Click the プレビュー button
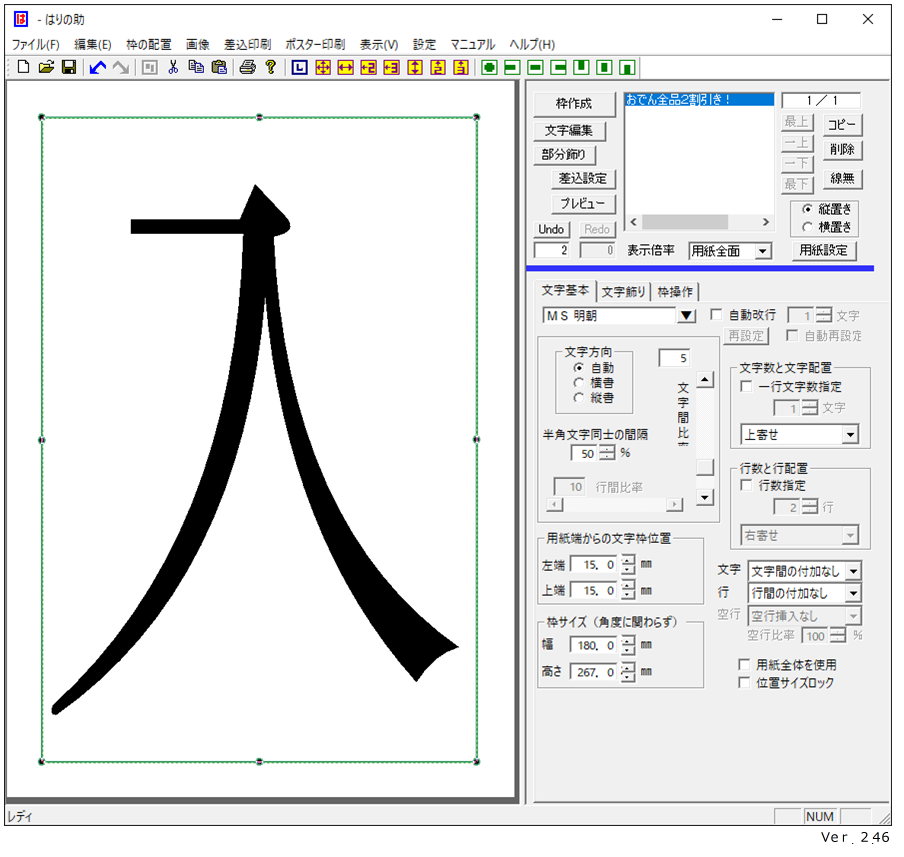This screenshot has height=857, width=904. (x=583, y=204)
